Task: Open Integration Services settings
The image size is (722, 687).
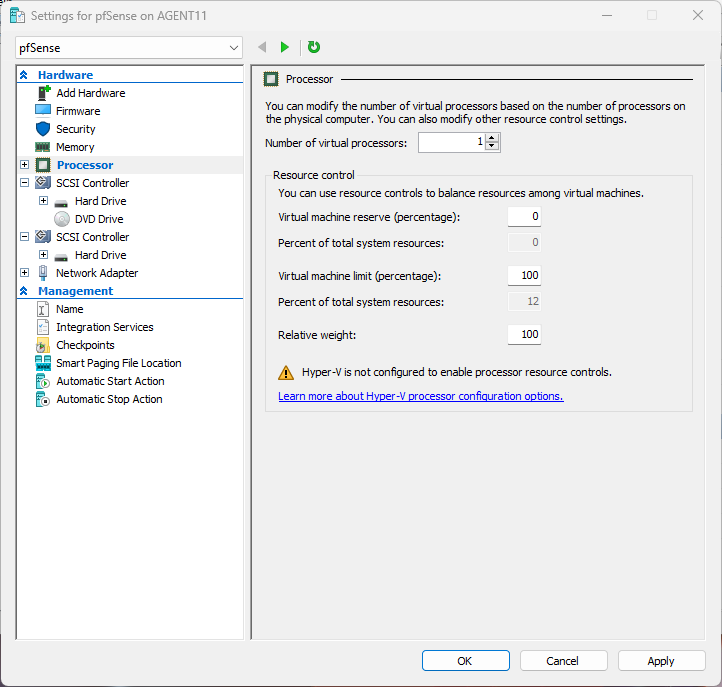Action: [x=104, y=327]
